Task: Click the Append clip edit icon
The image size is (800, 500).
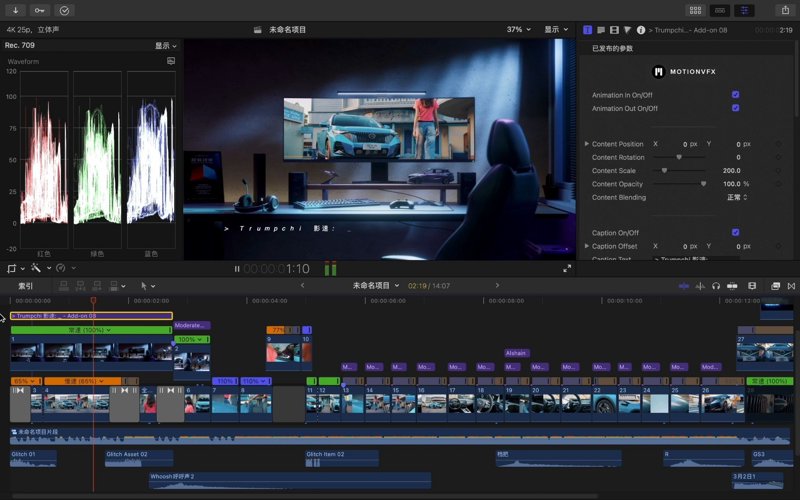Action: [x=96, y=286]
